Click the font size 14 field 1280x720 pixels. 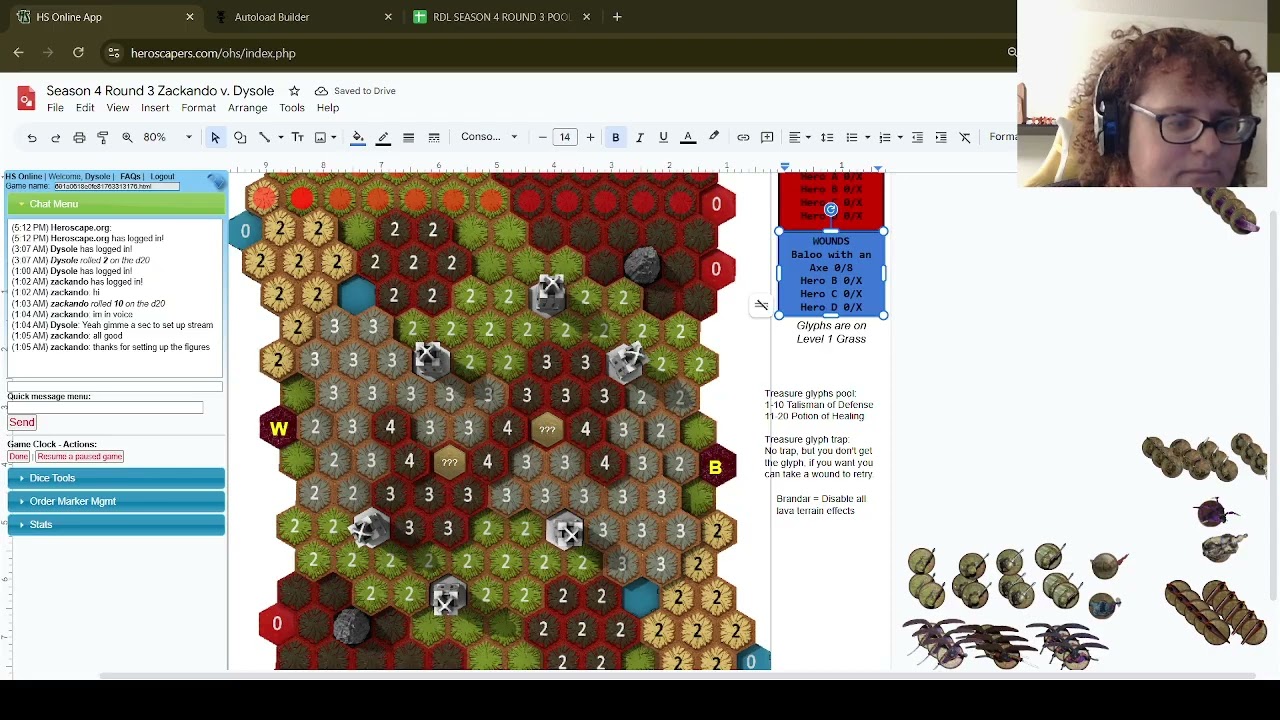click(x=565, y=137)
